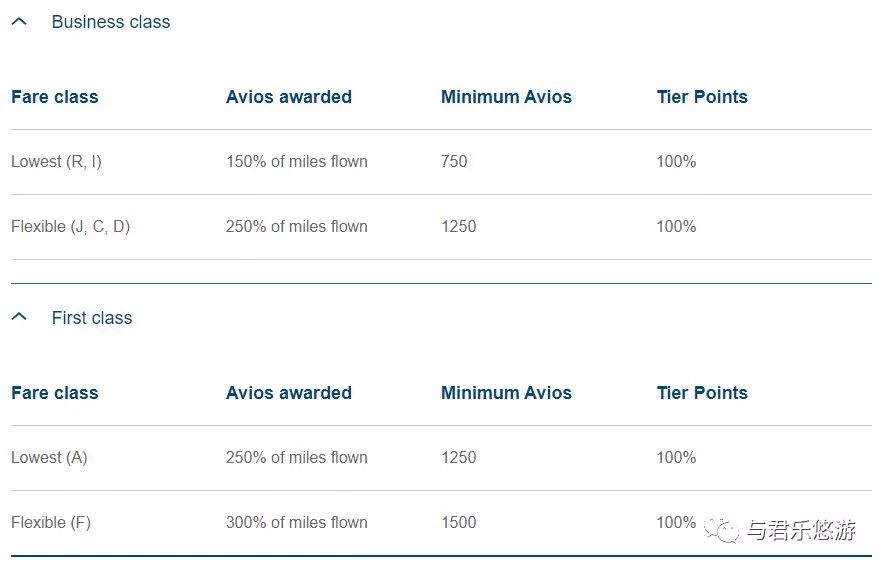Viewport: 884px width, 569px height.
Task: Collapse the First class section chevron
Action: (19, 317)
